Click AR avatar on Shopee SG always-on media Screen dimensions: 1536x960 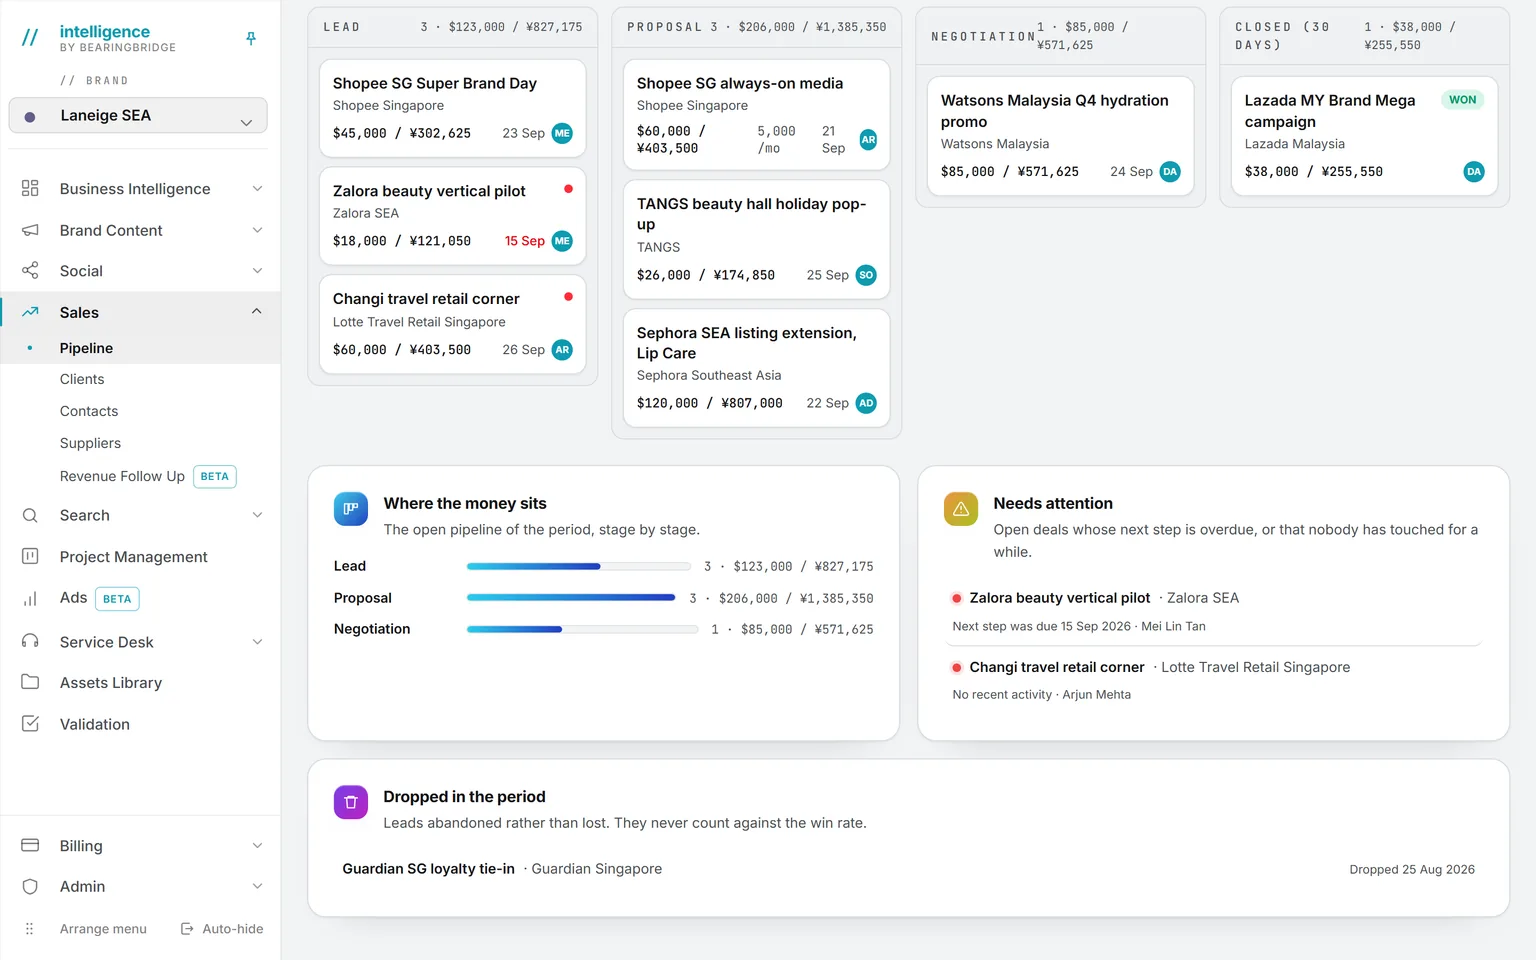click(x=868, y=140)
